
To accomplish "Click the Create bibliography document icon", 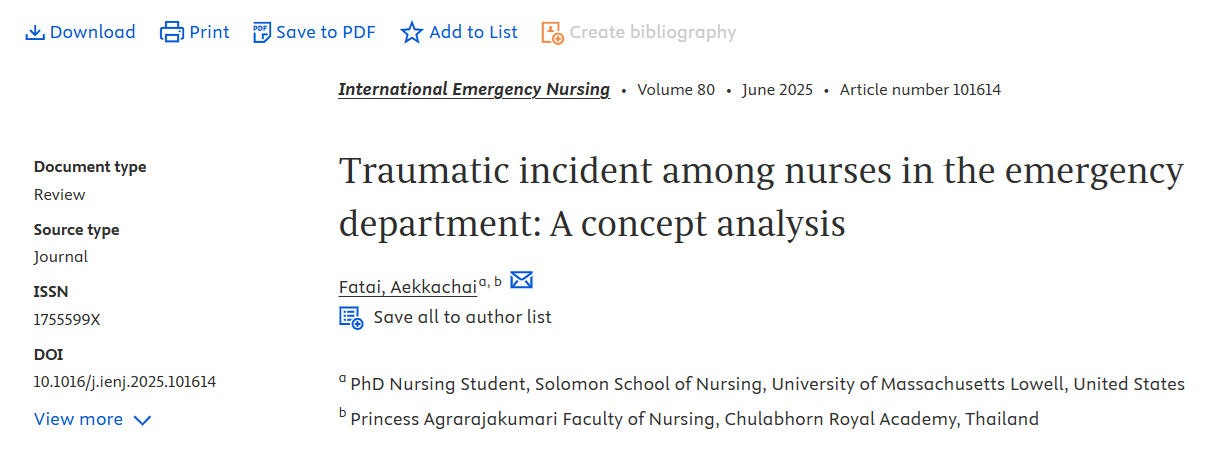I will (x=552, y=32).
